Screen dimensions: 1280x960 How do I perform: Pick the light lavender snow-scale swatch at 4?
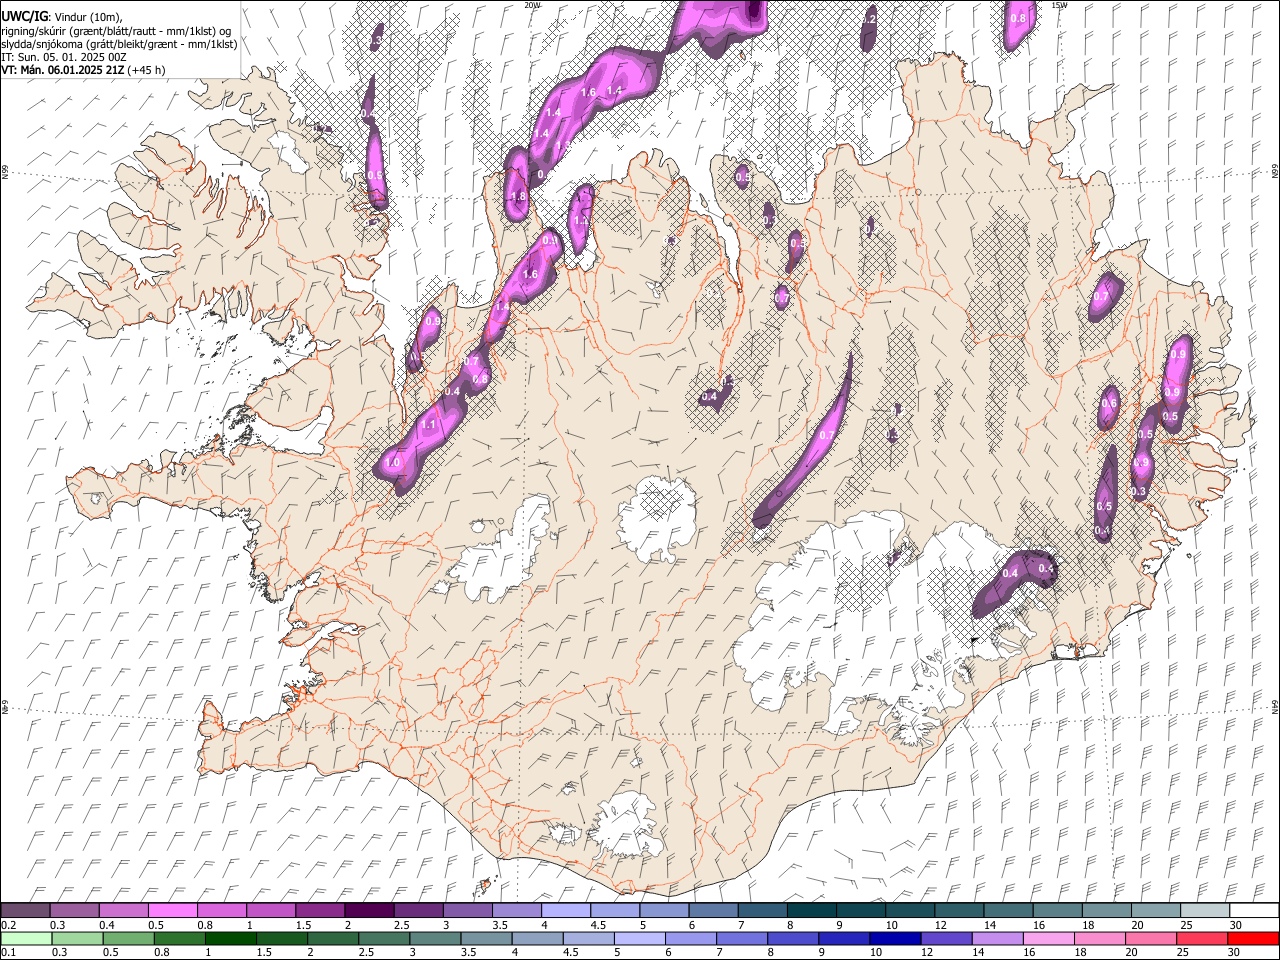(x=565, y=910)
